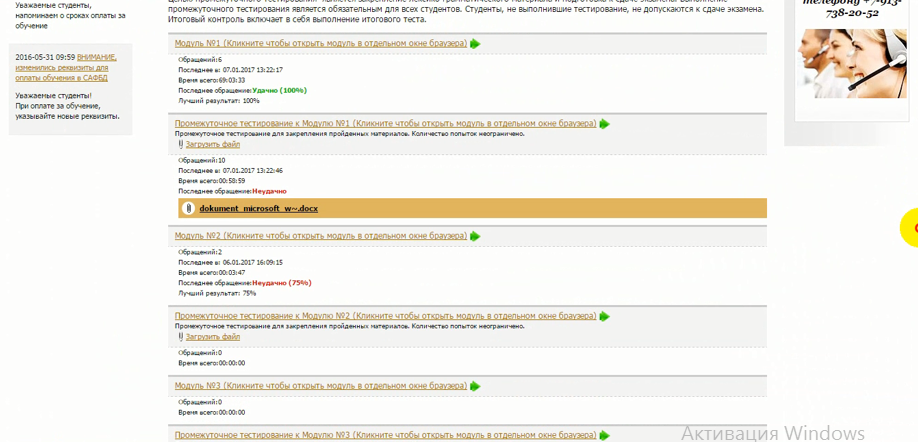
Task: Click paperclip icon beside the docx attachment
Action: click(x=190, y=208)
